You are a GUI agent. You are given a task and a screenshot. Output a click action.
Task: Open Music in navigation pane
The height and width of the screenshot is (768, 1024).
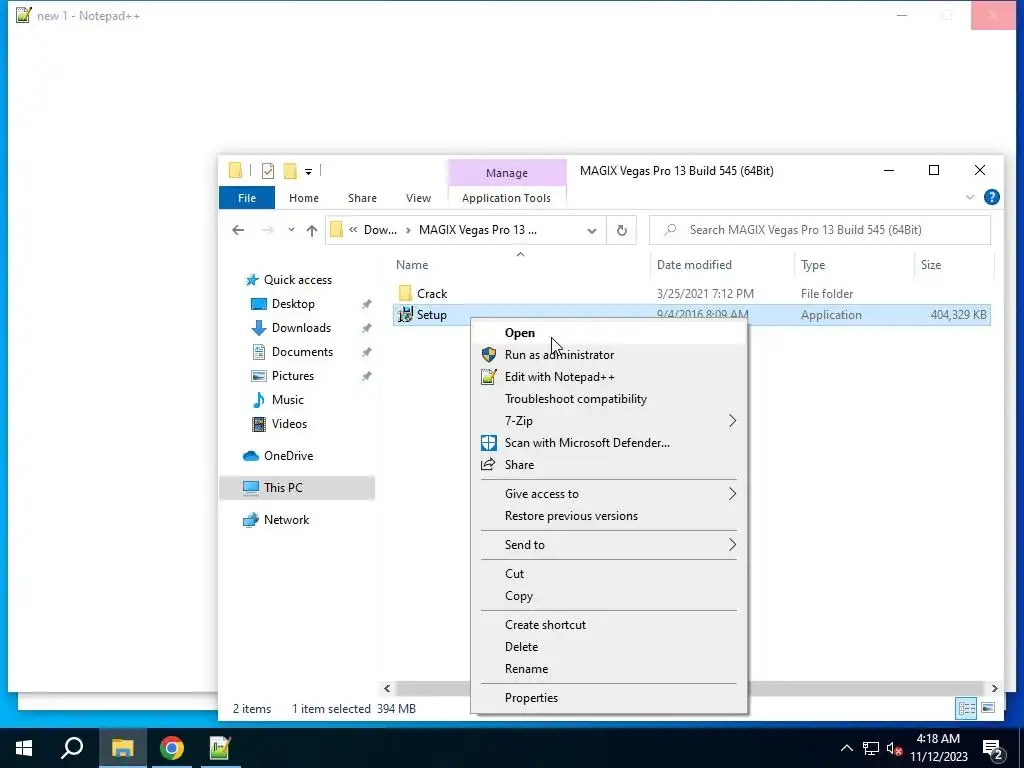tap(287, 400)
